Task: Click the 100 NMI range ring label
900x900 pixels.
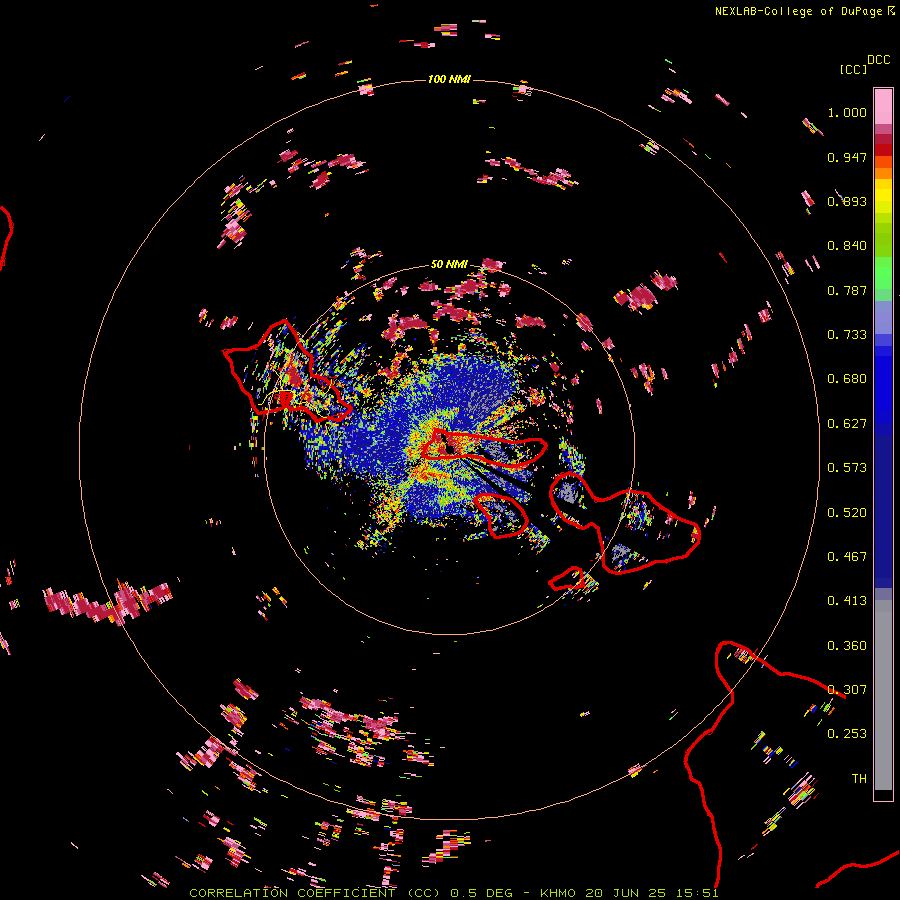Action: tap(449, 79)
